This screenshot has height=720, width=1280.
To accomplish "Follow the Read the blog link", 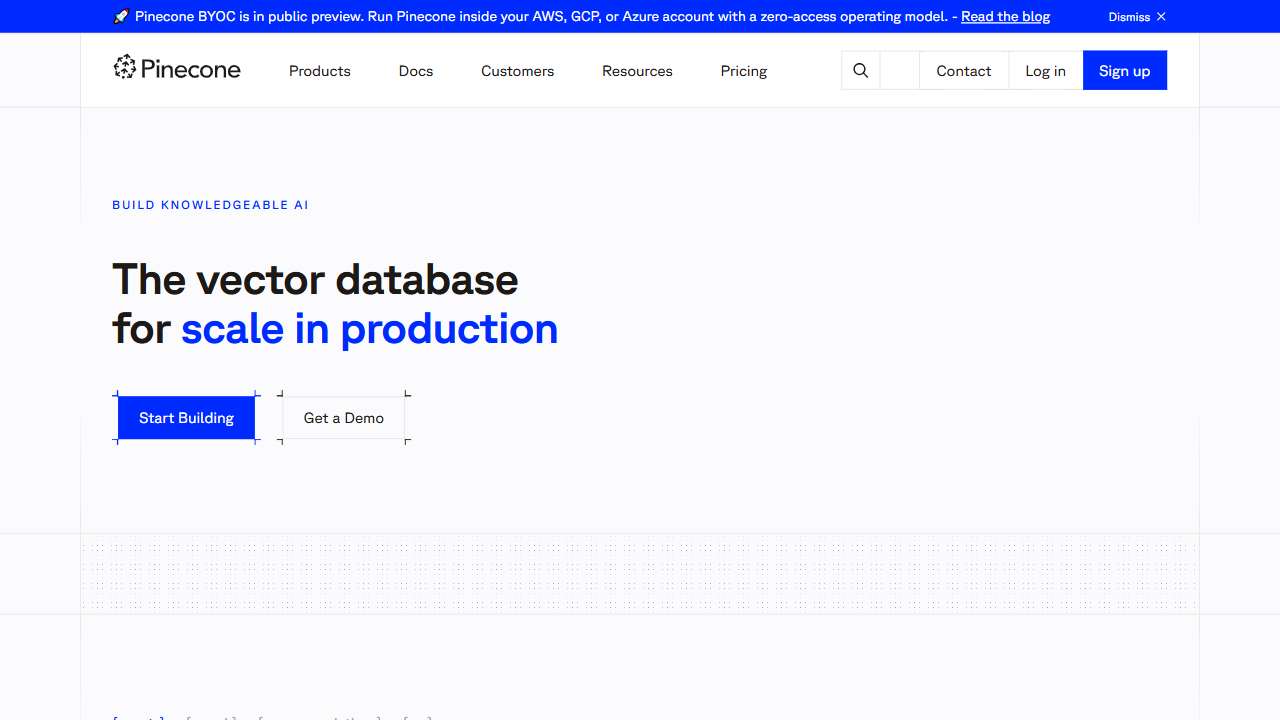I will click(x=1005, y=17).
